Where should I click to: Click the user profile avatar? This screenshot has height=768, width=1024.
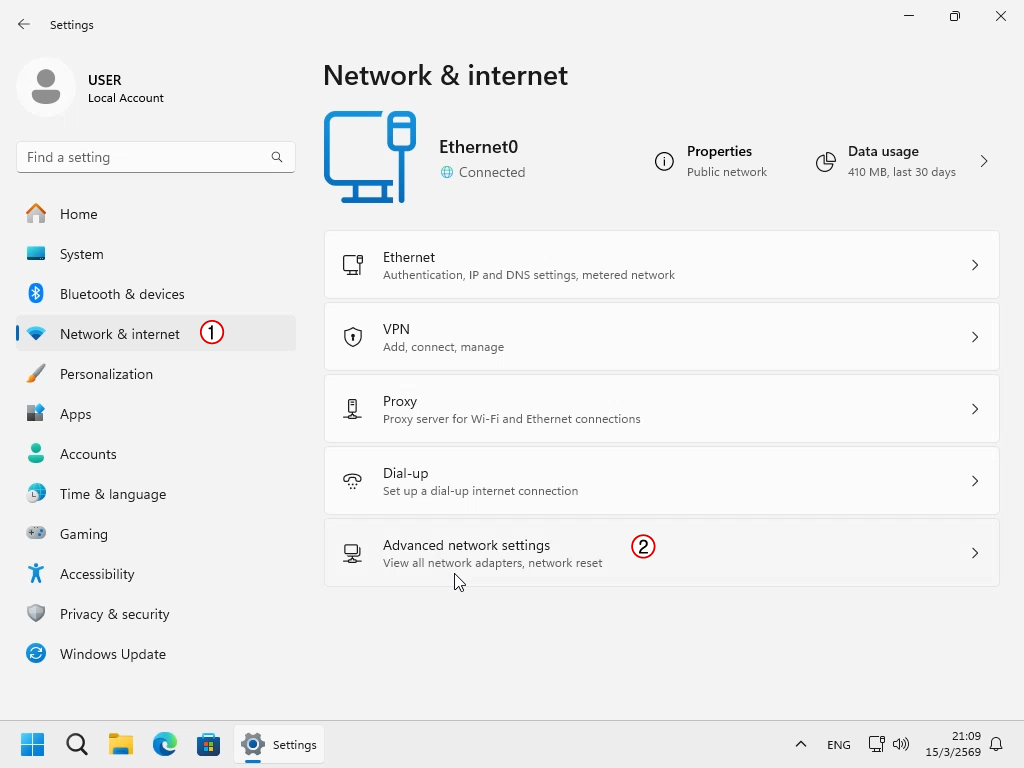(46, 87)
